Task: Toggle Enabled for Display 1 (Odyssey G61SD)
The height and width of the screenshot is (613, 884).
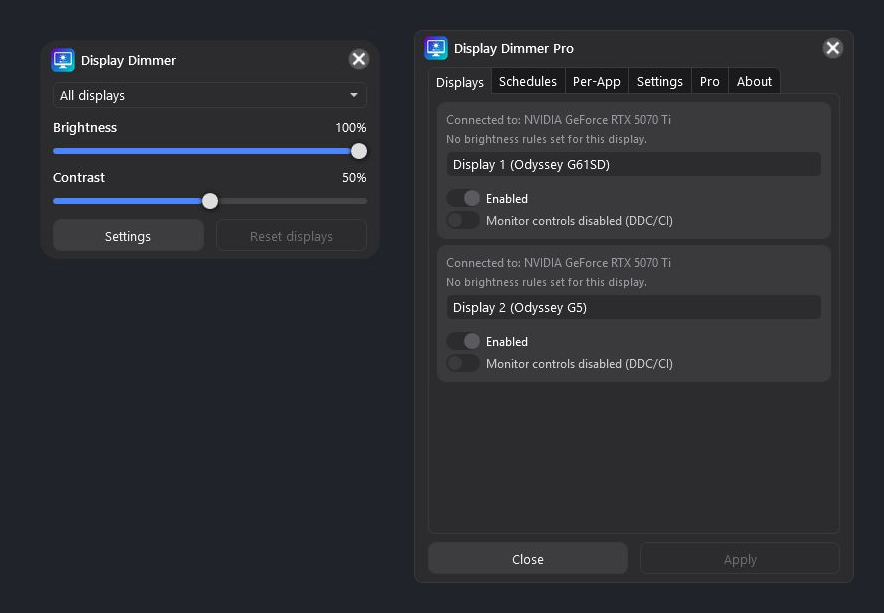Action: (x=463, y=198)
